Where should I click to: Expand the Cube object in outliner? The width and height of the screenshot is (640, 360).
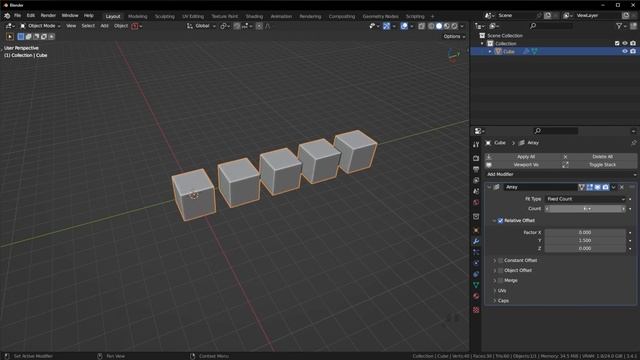[490, 51]
